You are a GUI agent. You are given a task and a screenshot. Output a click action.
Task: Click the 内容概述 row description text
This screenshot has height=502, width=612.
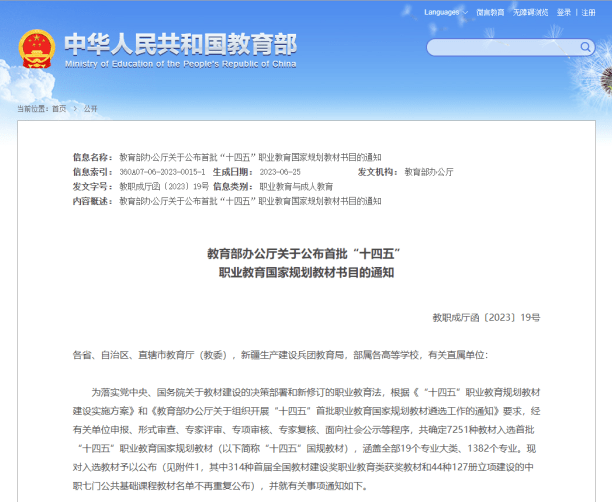250,201
